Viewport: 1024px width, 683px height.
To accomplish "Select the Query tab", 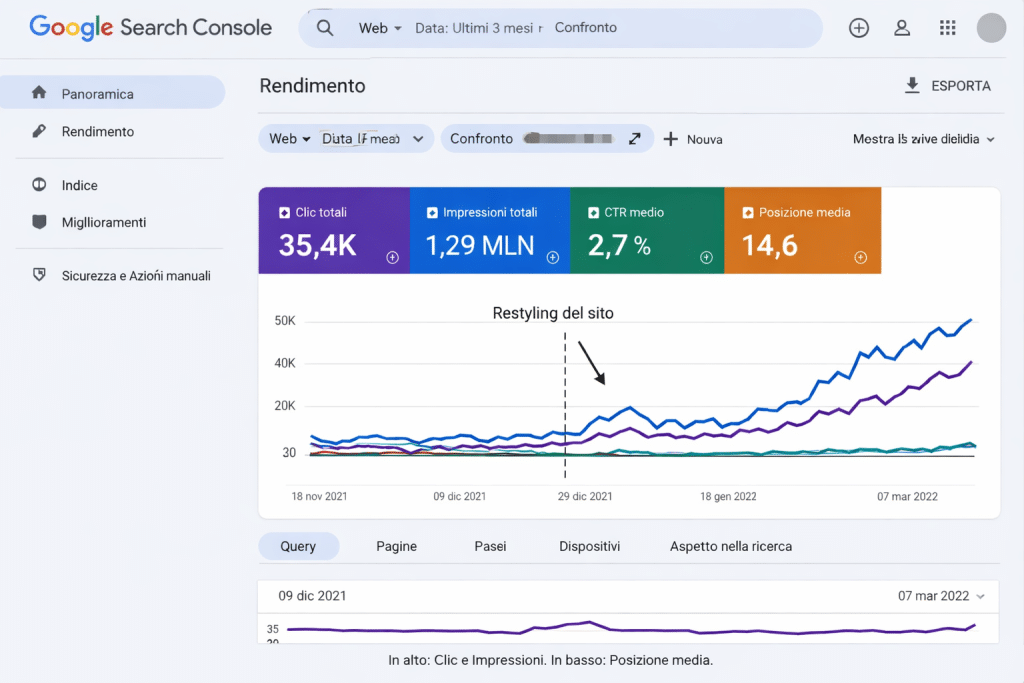I will (298, 547).
